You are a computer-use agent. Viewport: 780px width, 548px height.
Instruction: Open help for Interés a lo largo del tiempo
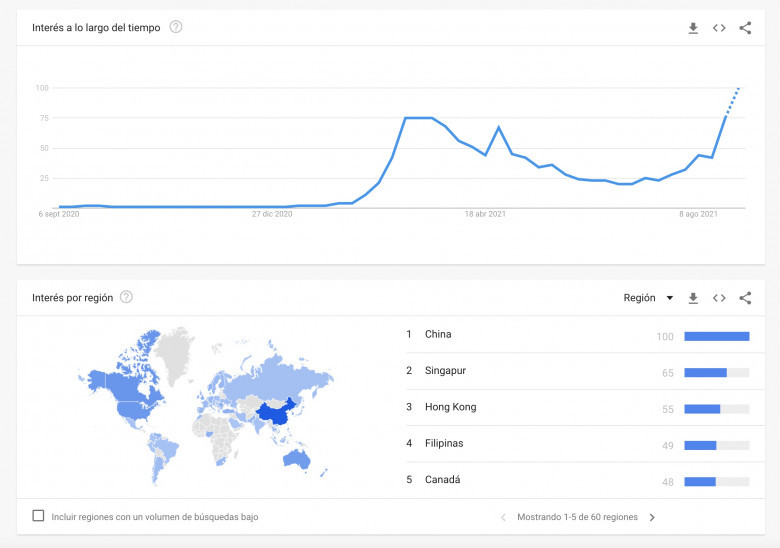(x=176, y=27)
